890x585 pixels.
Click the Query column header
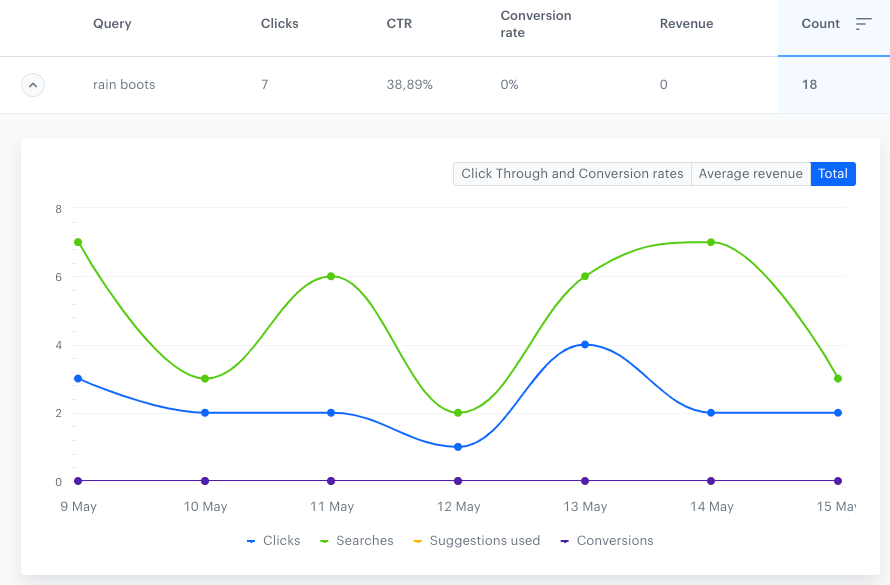coord(112,24)
